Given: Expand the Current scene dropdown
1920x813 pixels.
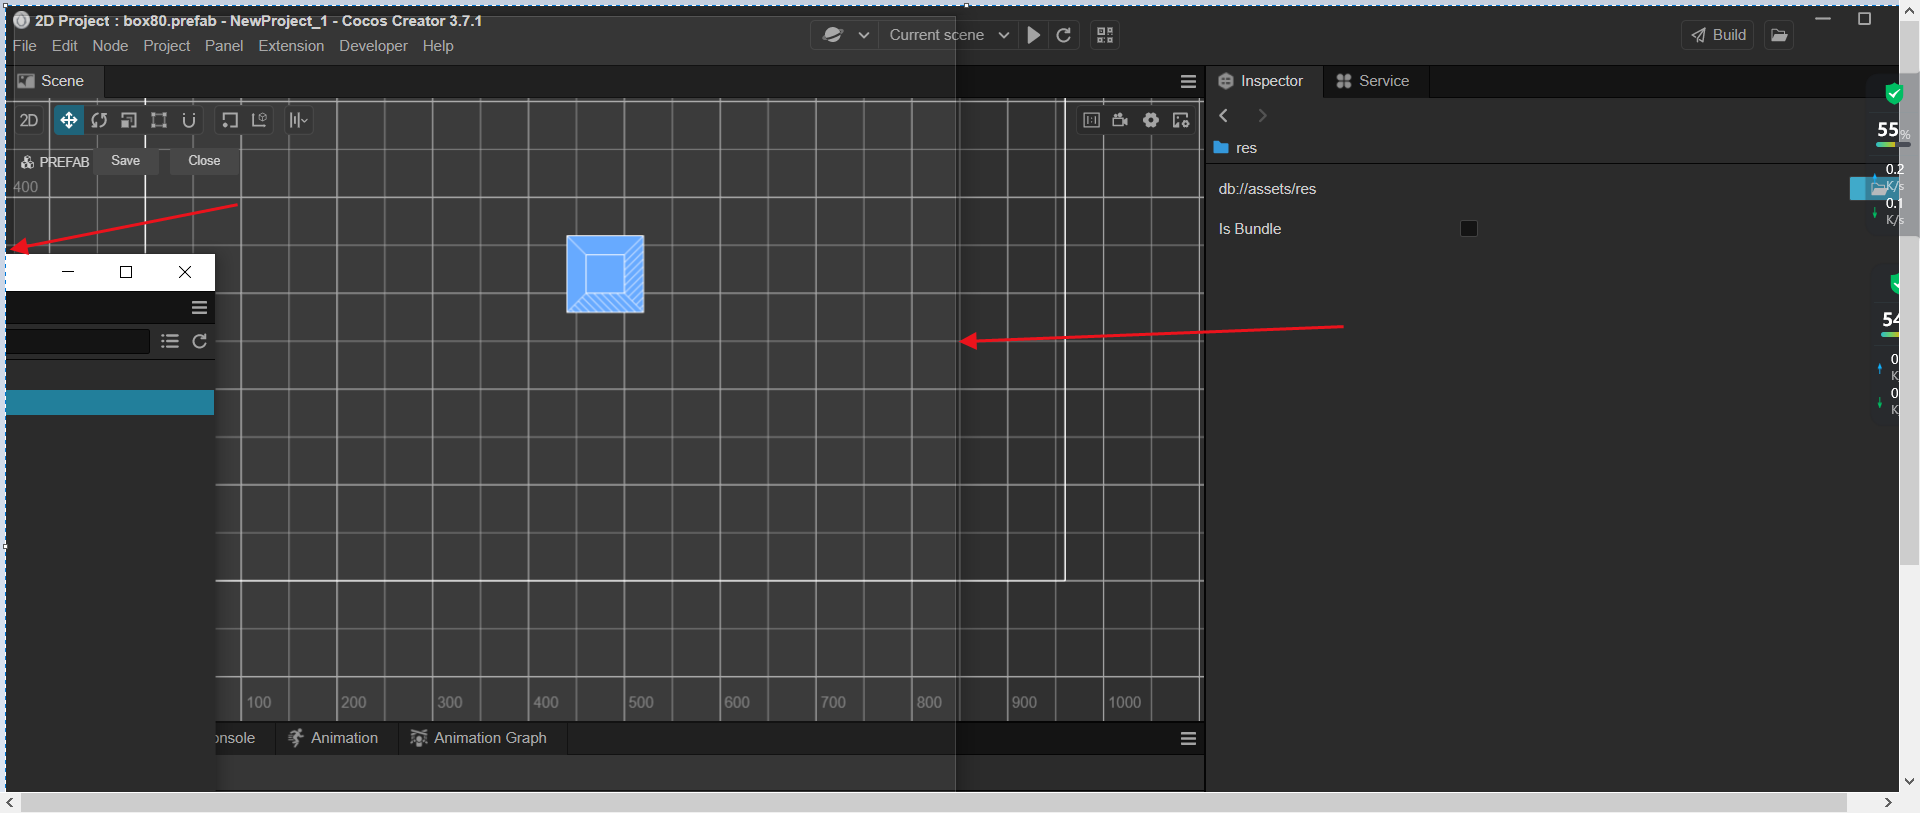Looking at the screenshot, I should click(x=949, y=35).
